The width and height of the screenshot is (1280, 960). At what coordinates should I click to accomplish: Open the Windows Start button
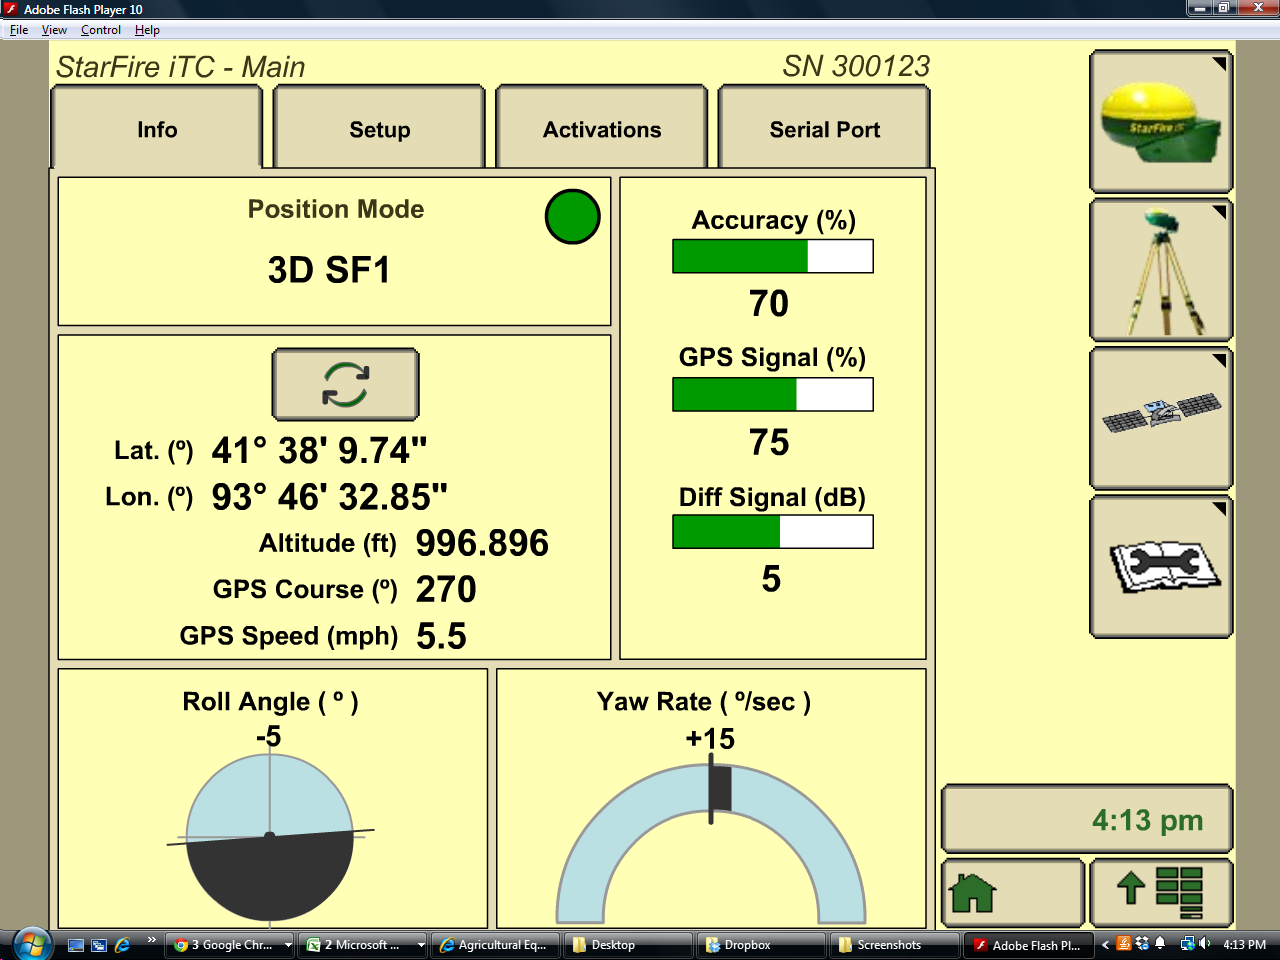[x=32, y=943]
